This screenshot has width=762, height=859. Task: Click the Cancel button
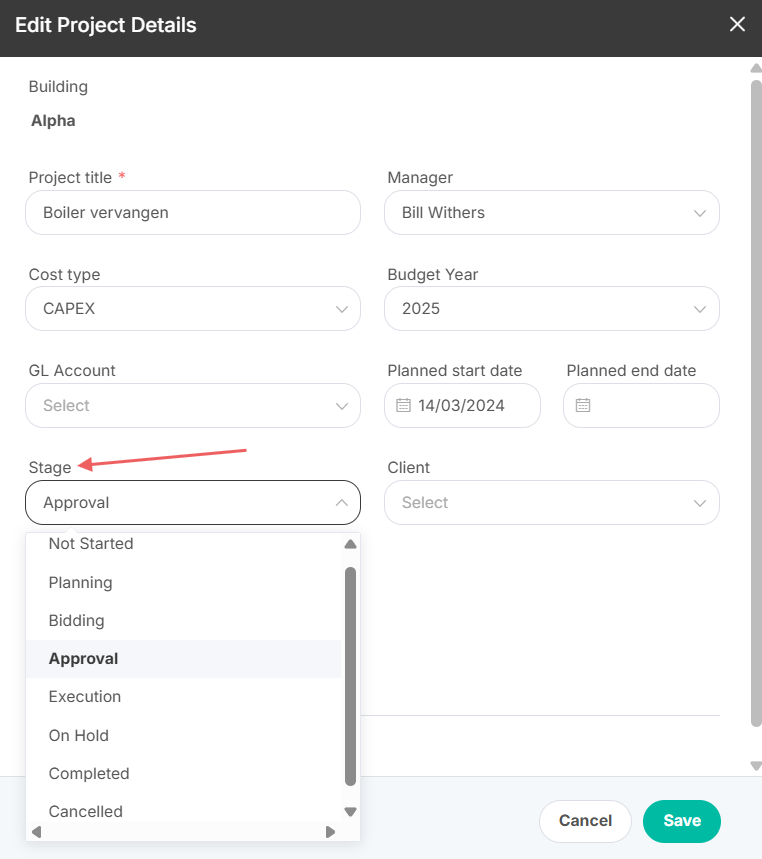click(x=585, y=821)
